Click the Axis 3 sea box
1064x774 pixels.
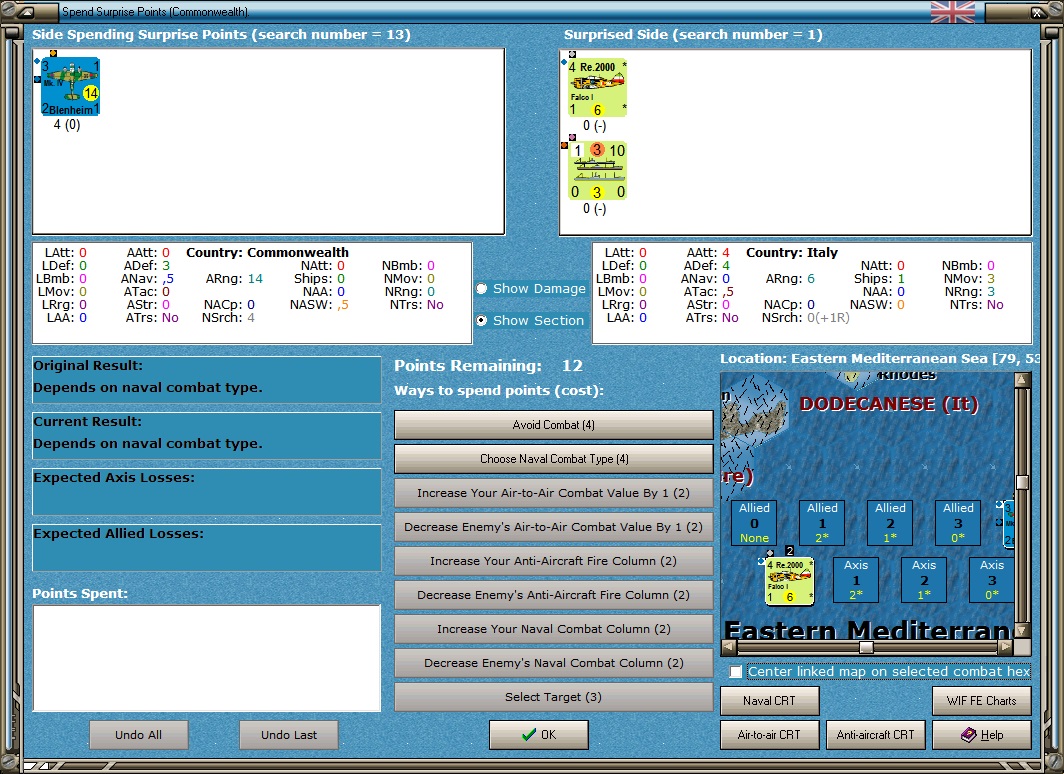pos(991,580)
